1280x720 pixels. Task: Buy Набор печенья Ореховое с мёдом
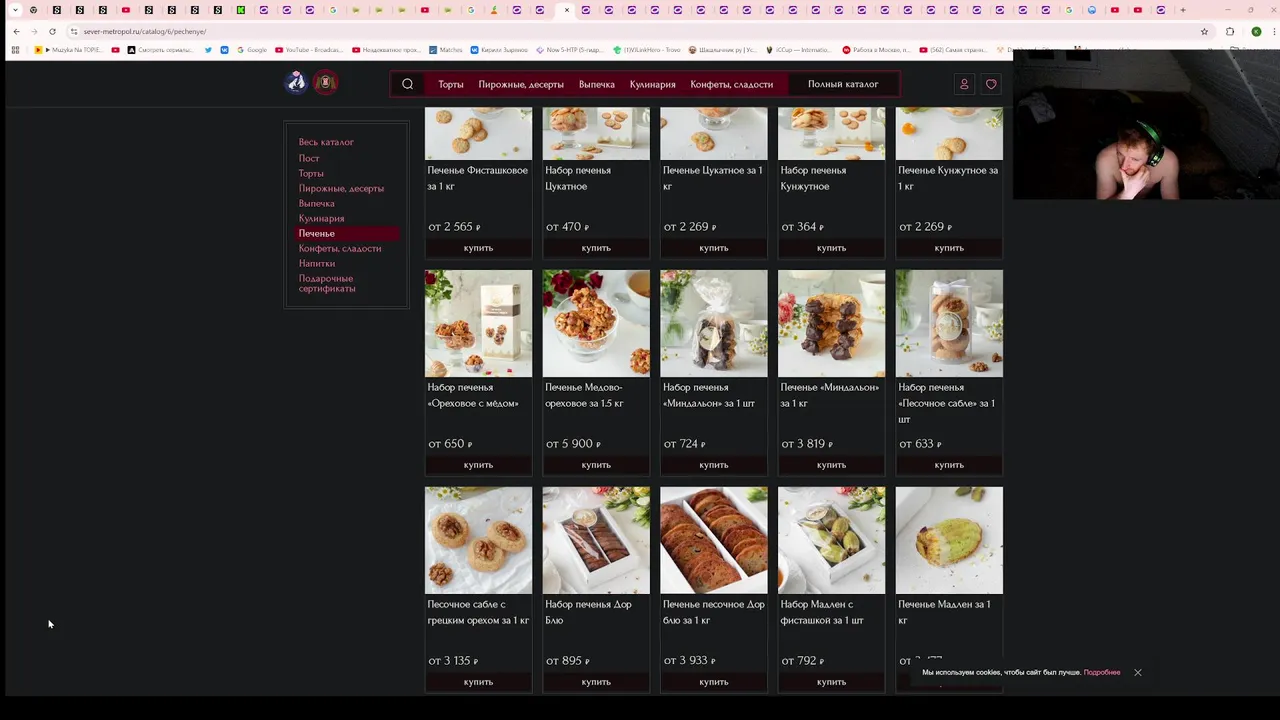tap(478, 465)
